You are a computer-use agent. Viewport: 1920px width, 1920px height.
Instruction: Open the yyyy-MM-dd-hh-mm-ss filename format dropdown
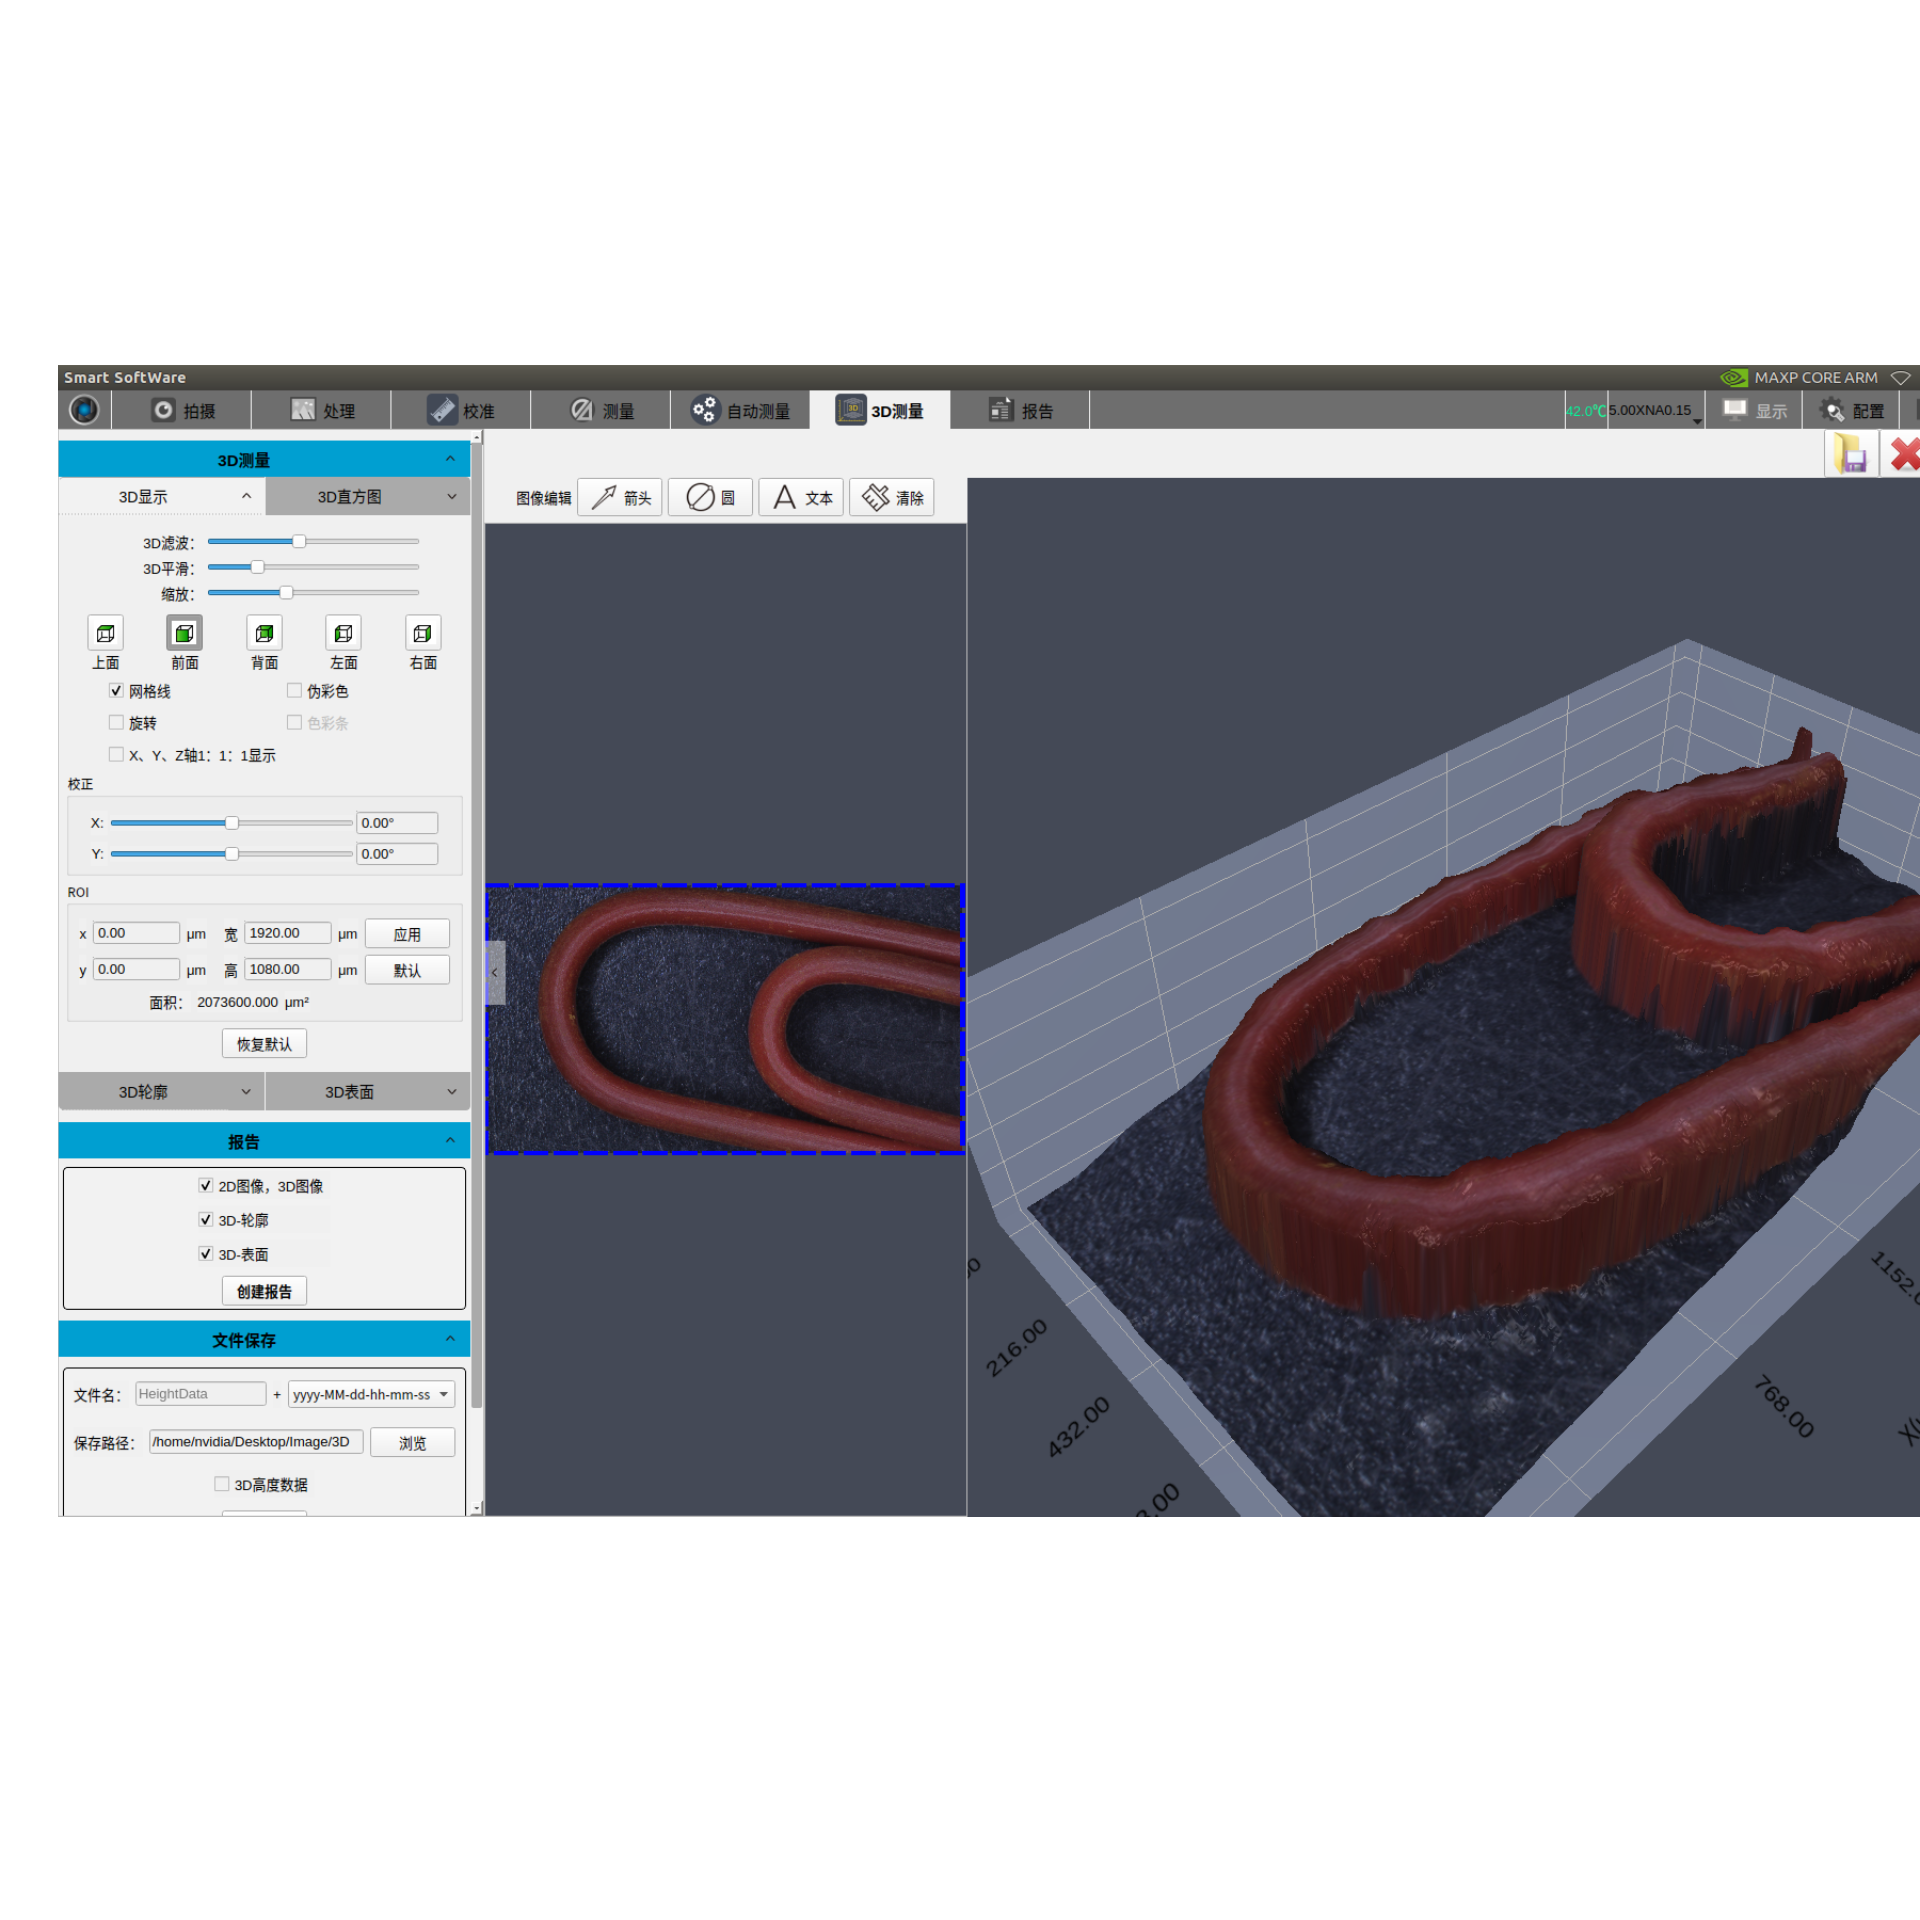pos(371,1394)
